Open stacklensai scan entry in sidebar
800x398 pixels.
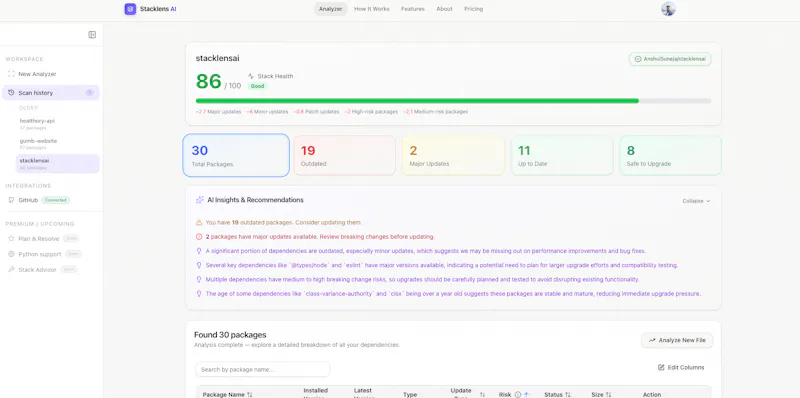click(x=58, y=164)
